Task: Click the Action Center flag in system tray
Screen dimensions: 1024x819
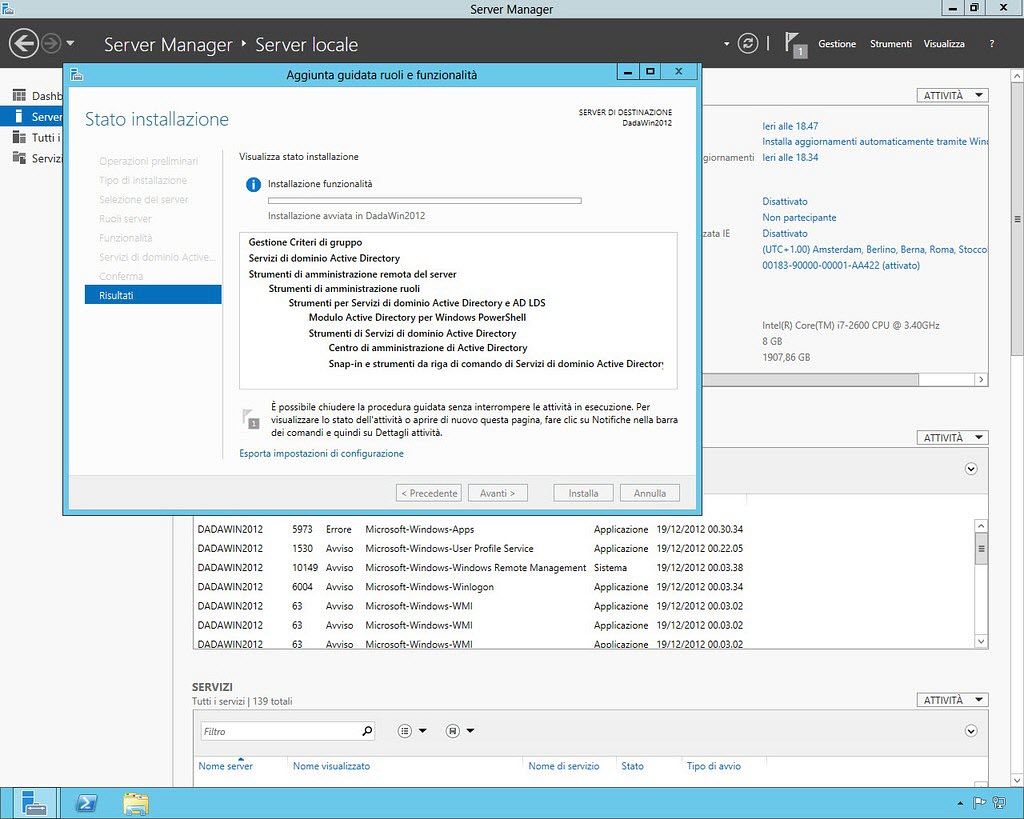Action: (x=980, y=803)
